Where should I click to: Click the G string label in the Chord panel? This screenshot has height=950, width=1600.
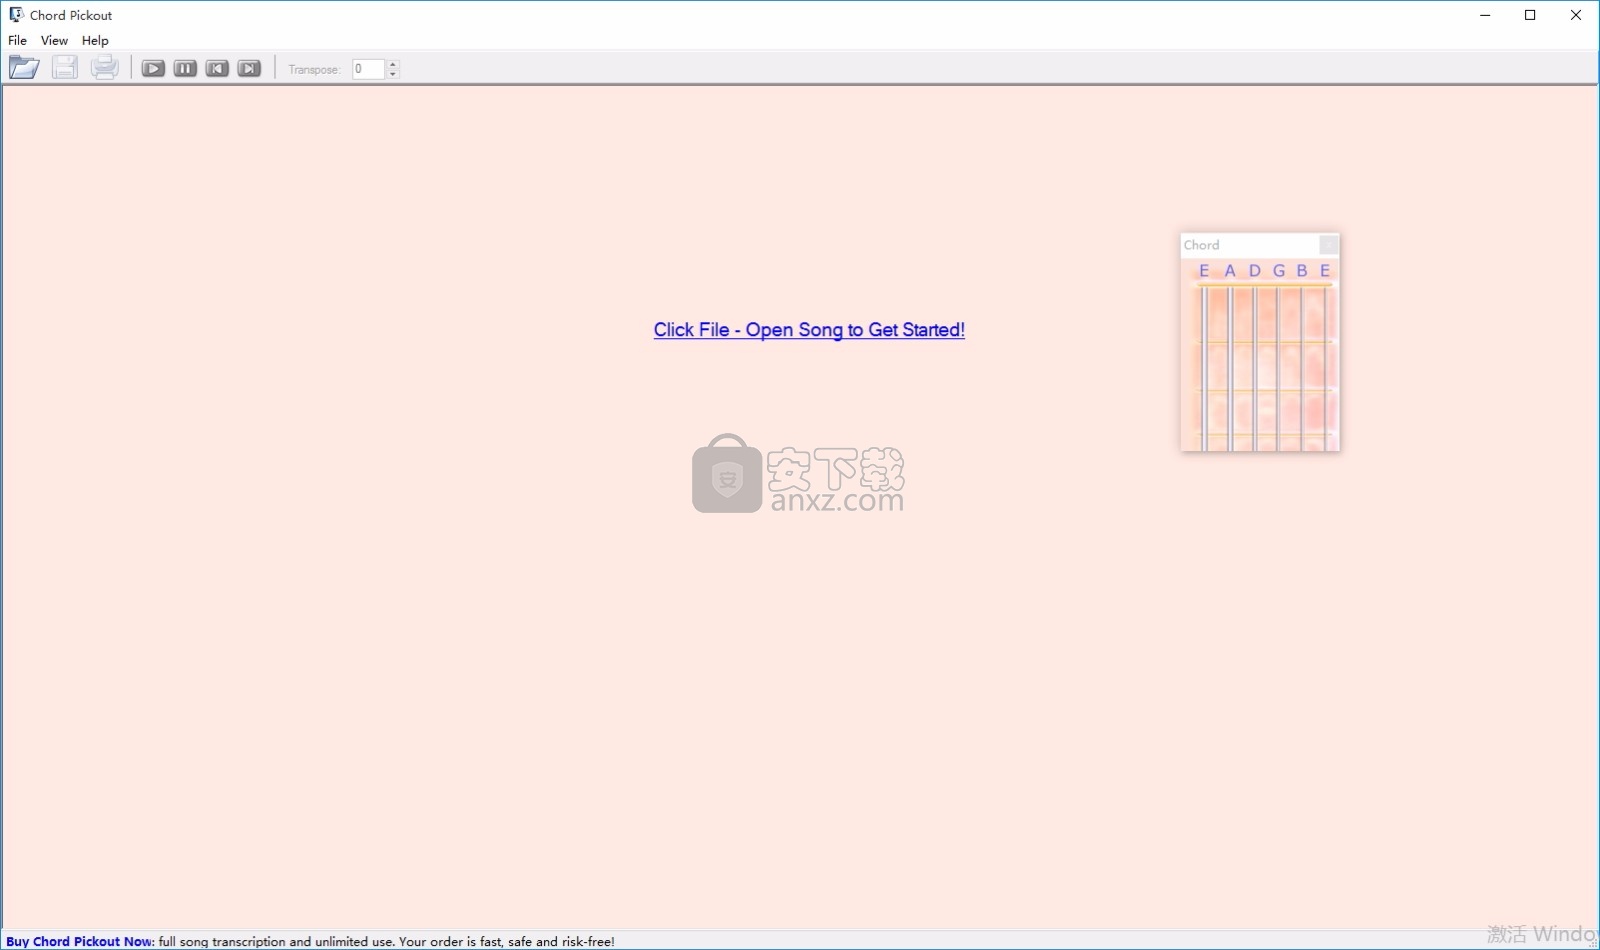pyautogui.click(x=1279, y=271)
